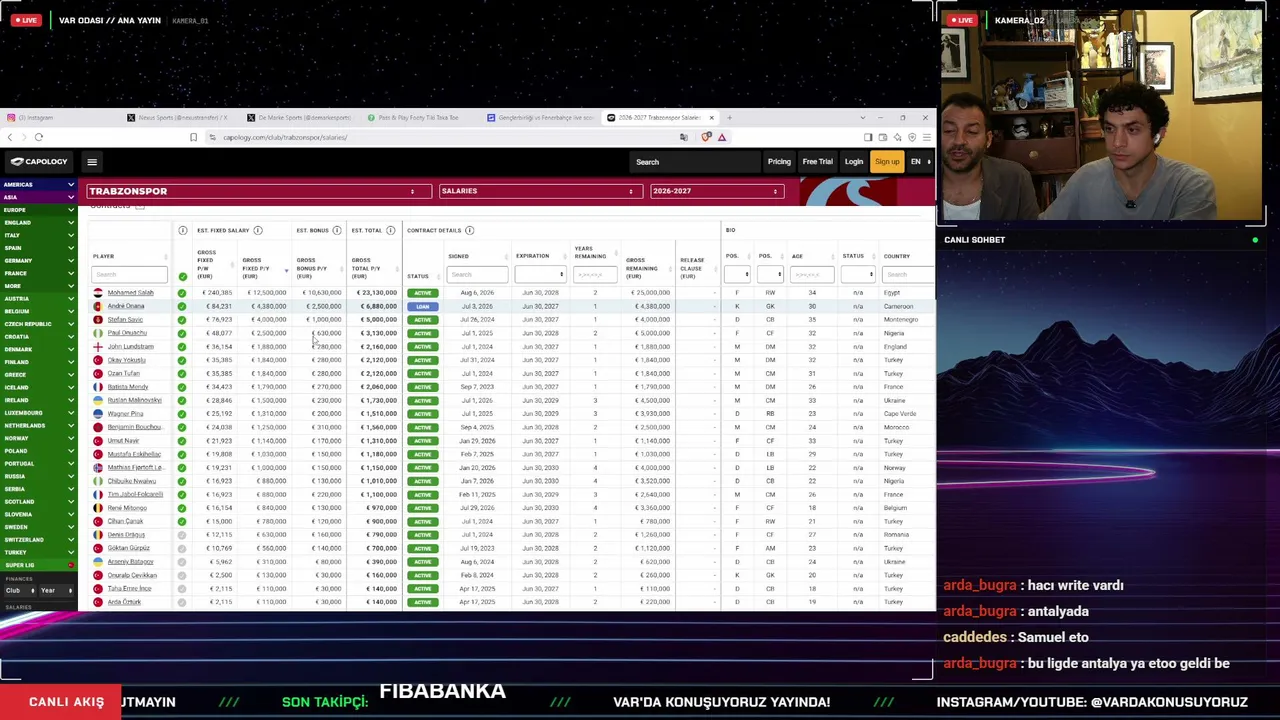
Task: Open the Free Trial page
Action: [817, 162]
